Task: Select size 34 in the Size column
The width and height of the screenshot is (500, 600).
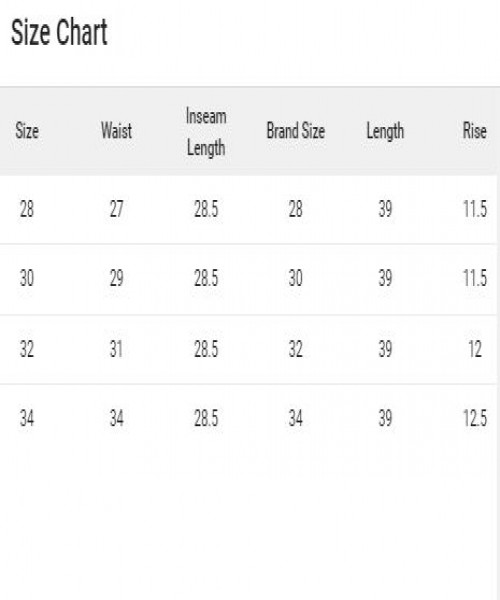Action: (27, 418)
